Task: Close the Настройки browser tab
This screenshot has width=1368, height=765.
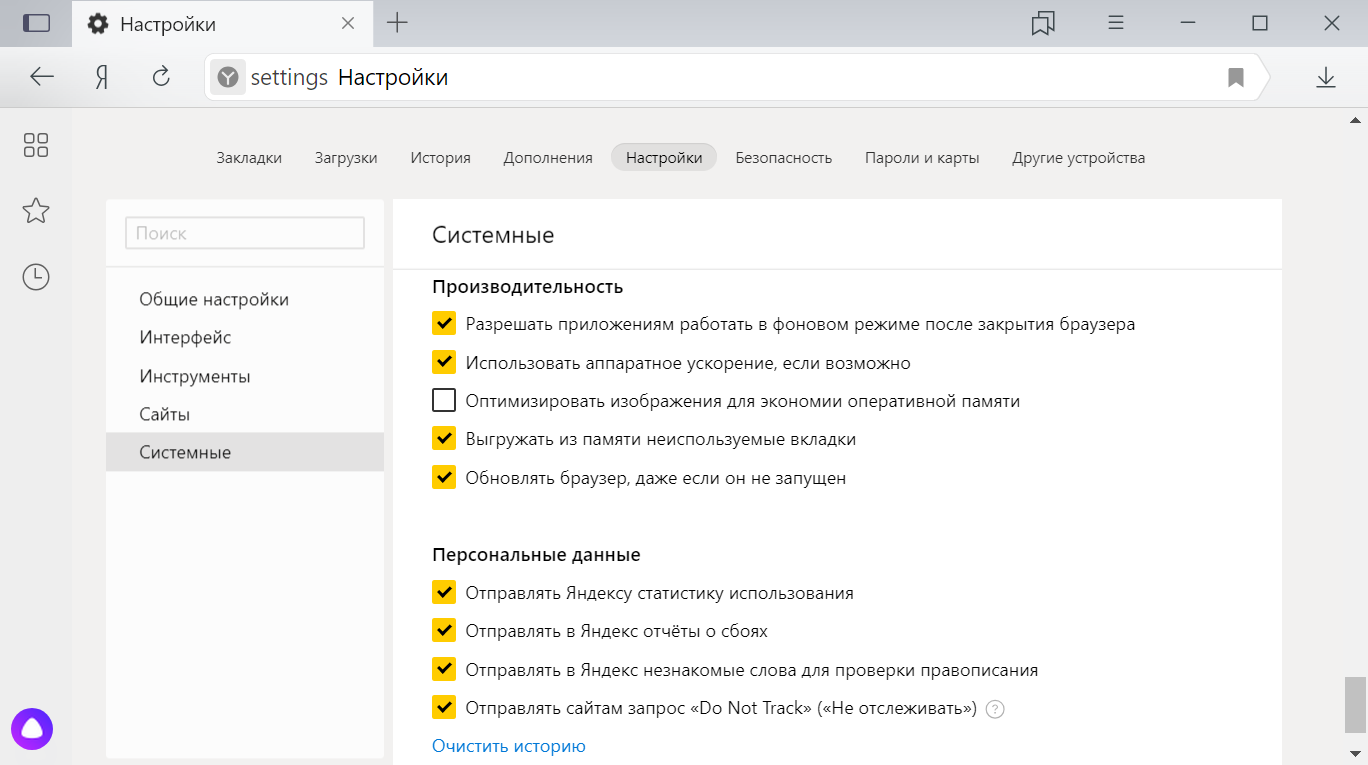Action: point(348,23)
